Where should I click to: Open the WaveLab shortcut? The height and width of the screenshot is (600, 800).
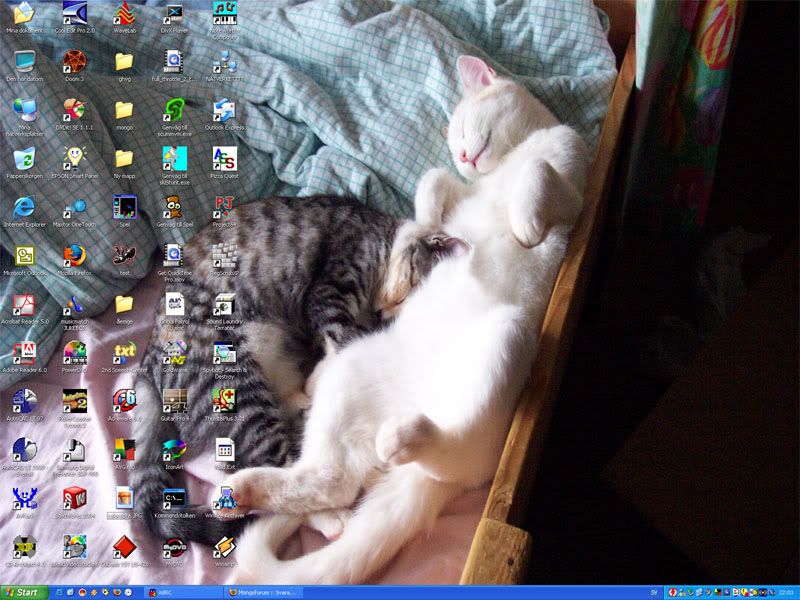(x=124, y=14)
